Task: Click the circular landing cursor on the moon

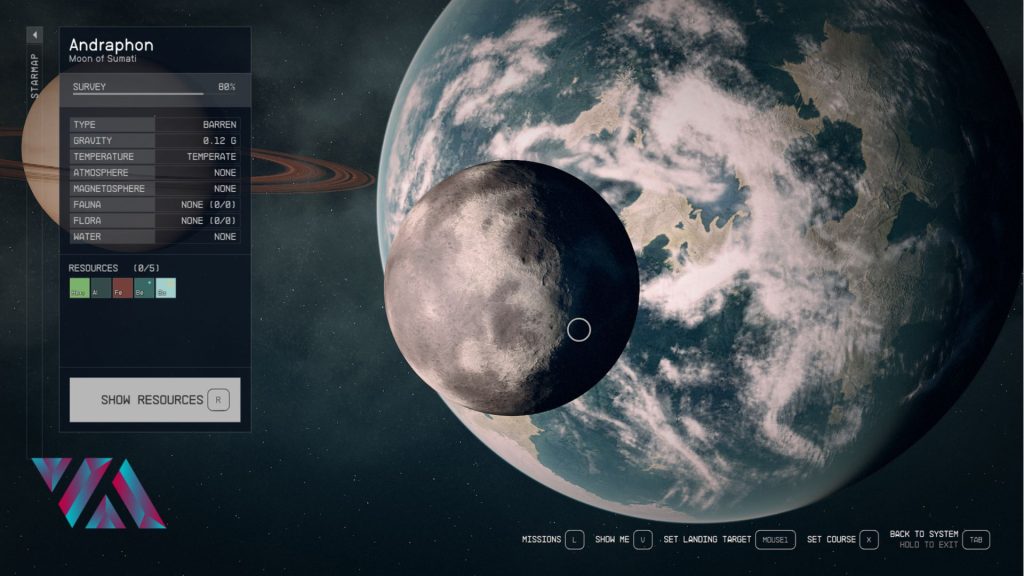Action: pos(579,329)
